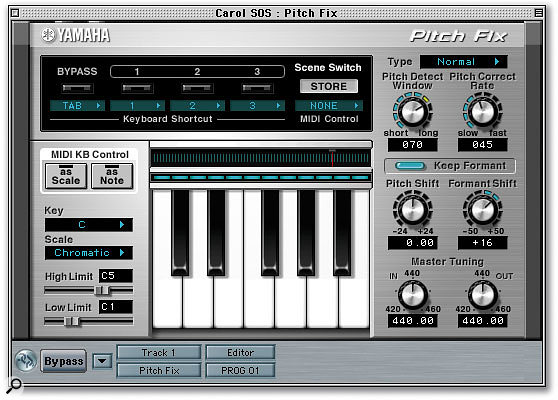Click the Pitch Shift value 0.00
Image resolution: width=558 pixels, height=400 pixels.
412,243
